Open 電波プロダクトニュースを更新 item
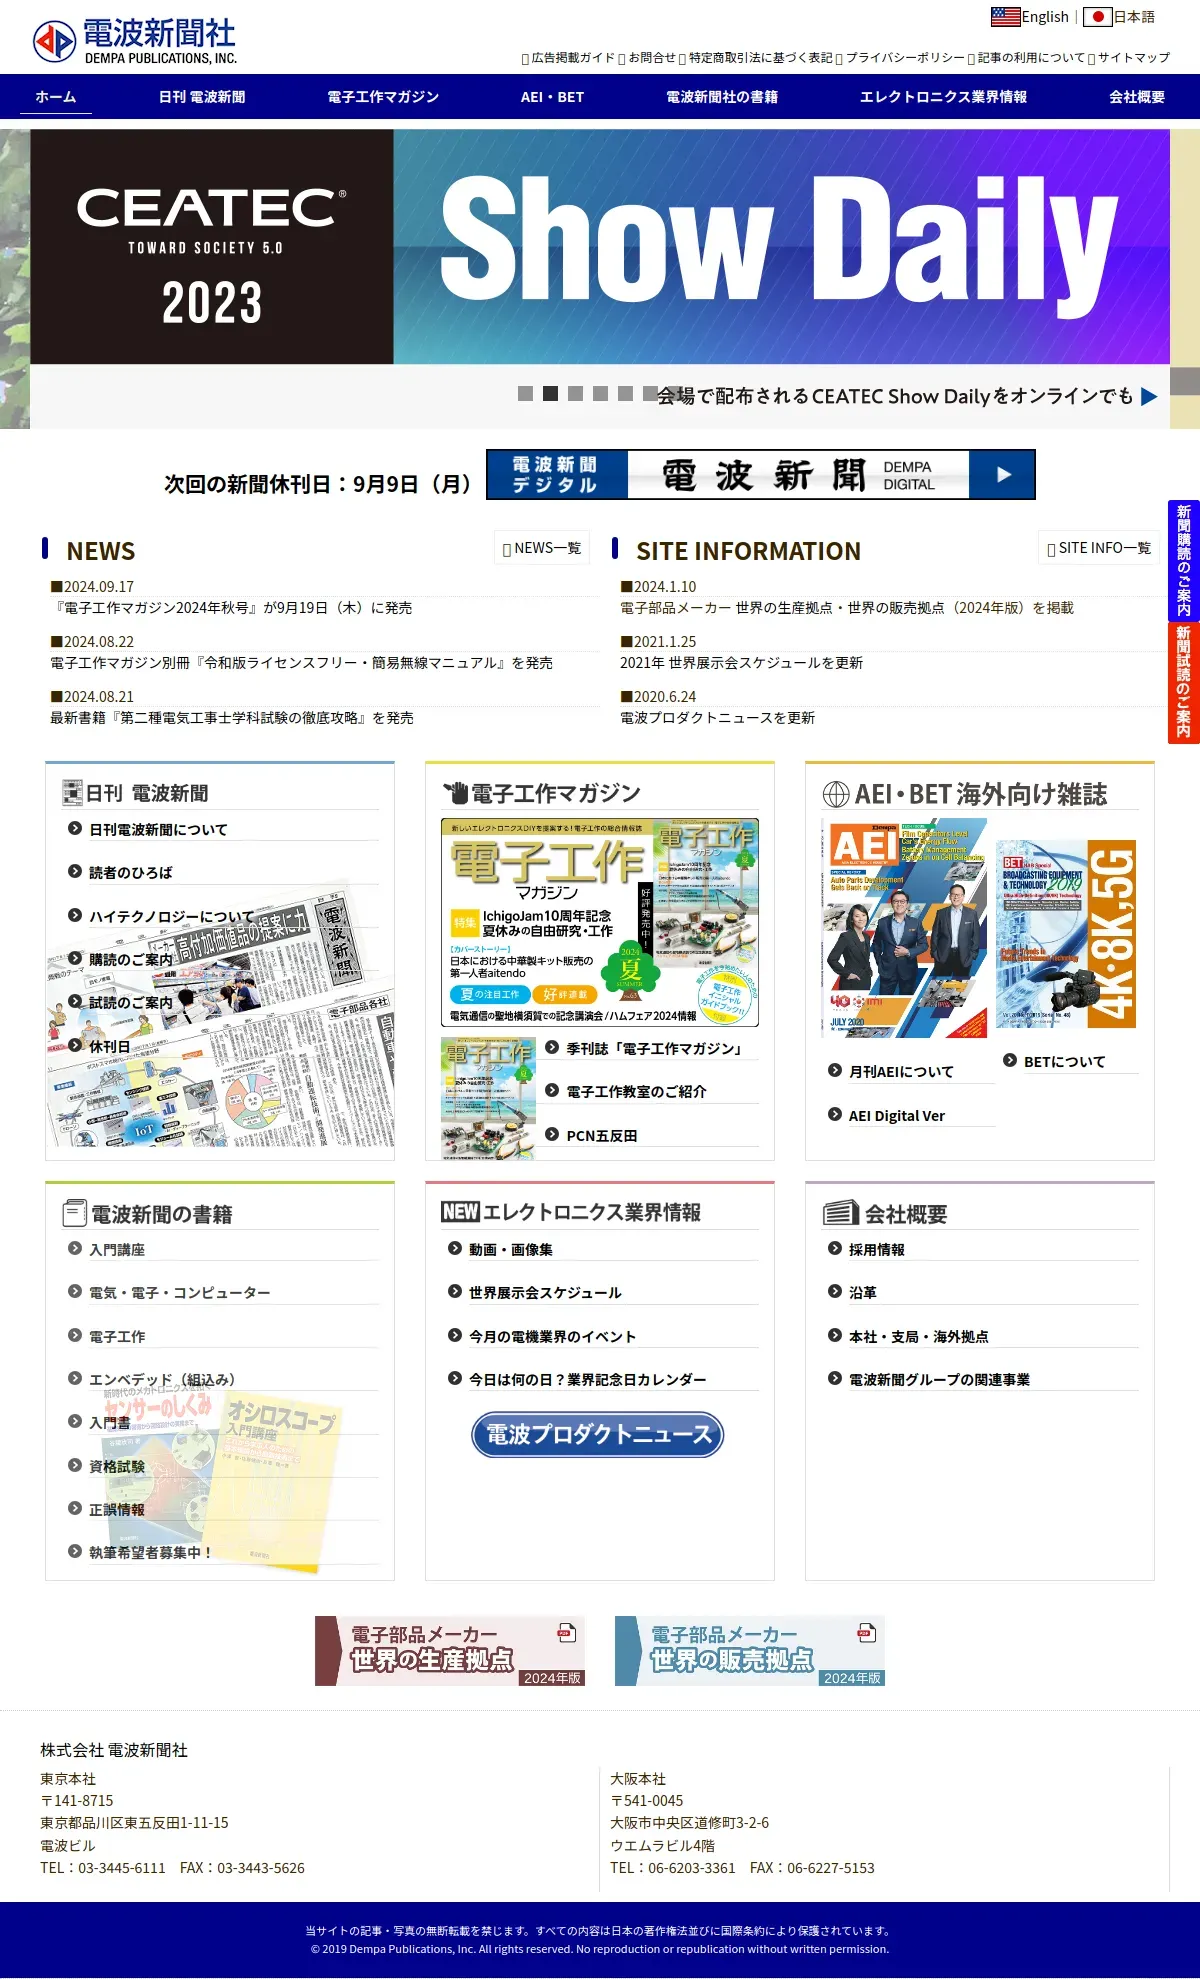This screenshot has height=1979, width=1200. (x=717, y=718)
